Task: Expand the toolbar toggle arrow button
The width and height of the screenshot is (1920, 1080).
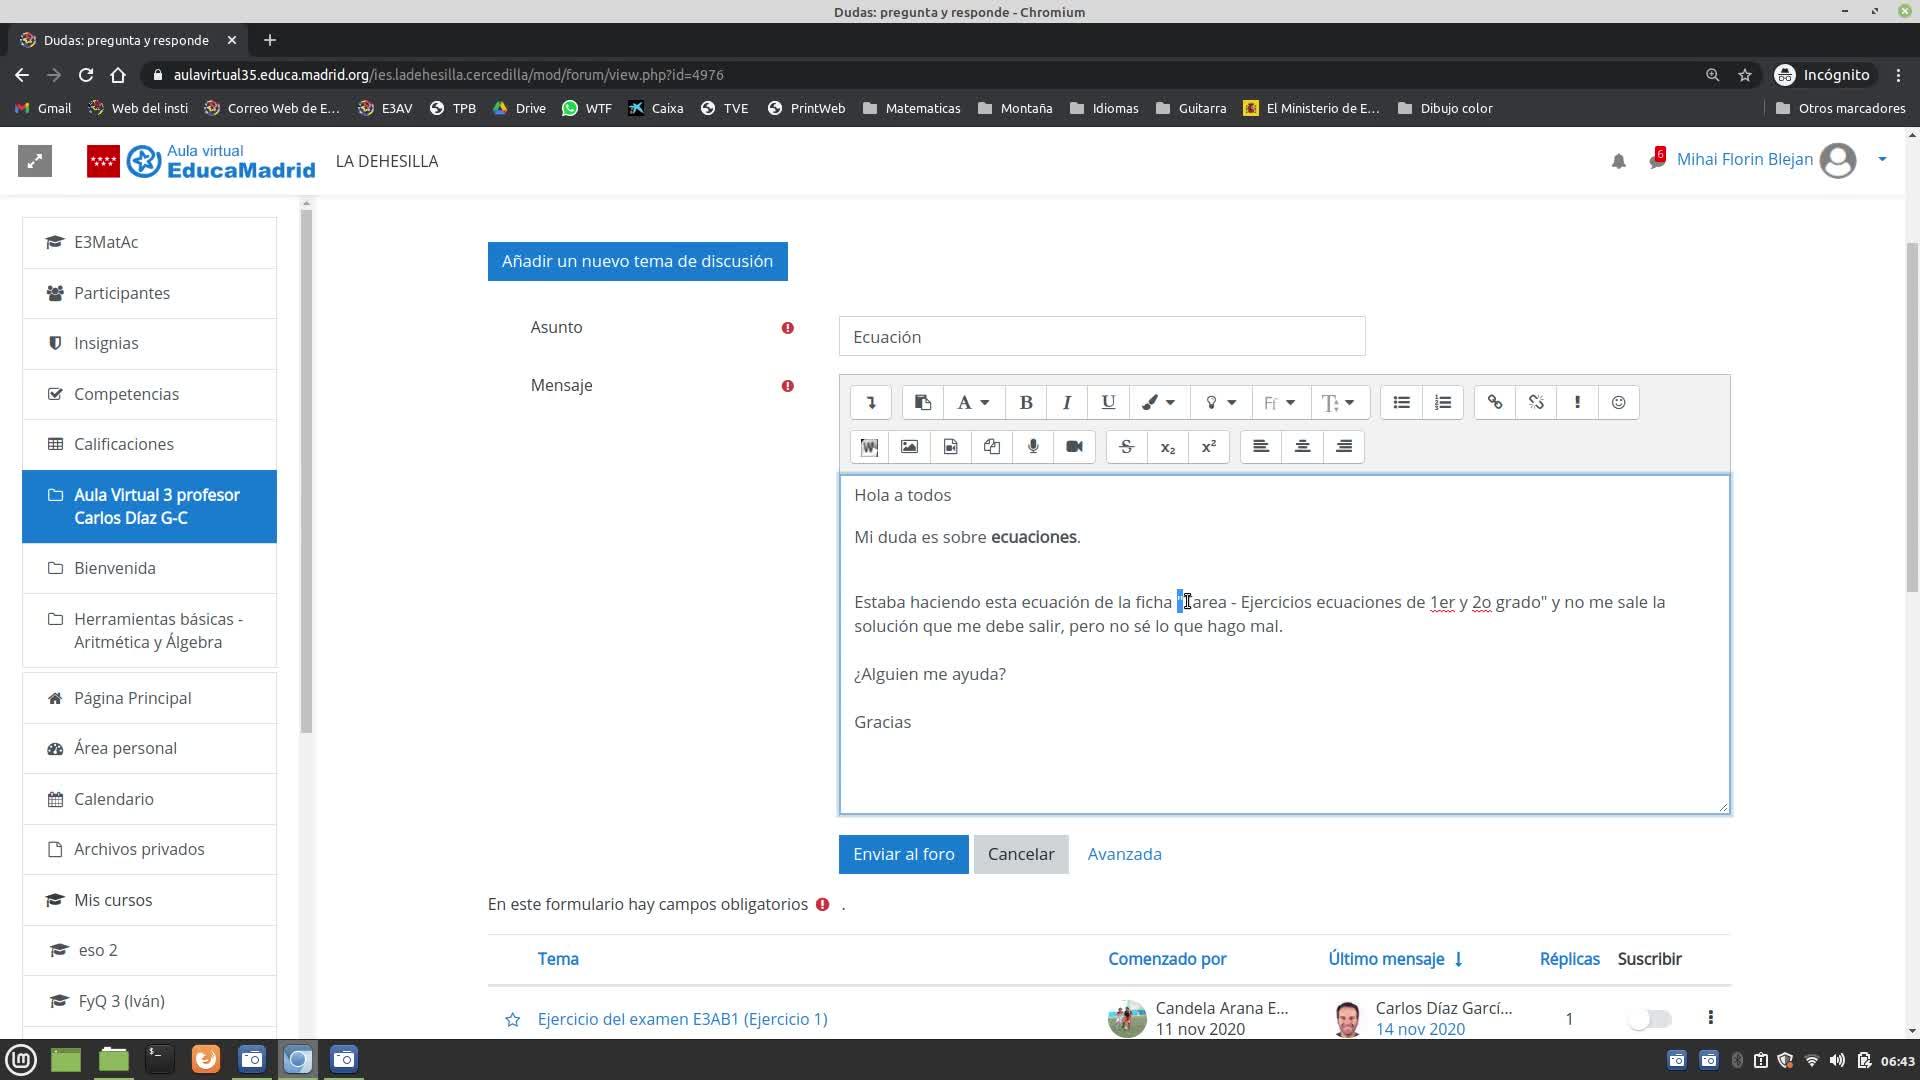Action: pos(870,403)
